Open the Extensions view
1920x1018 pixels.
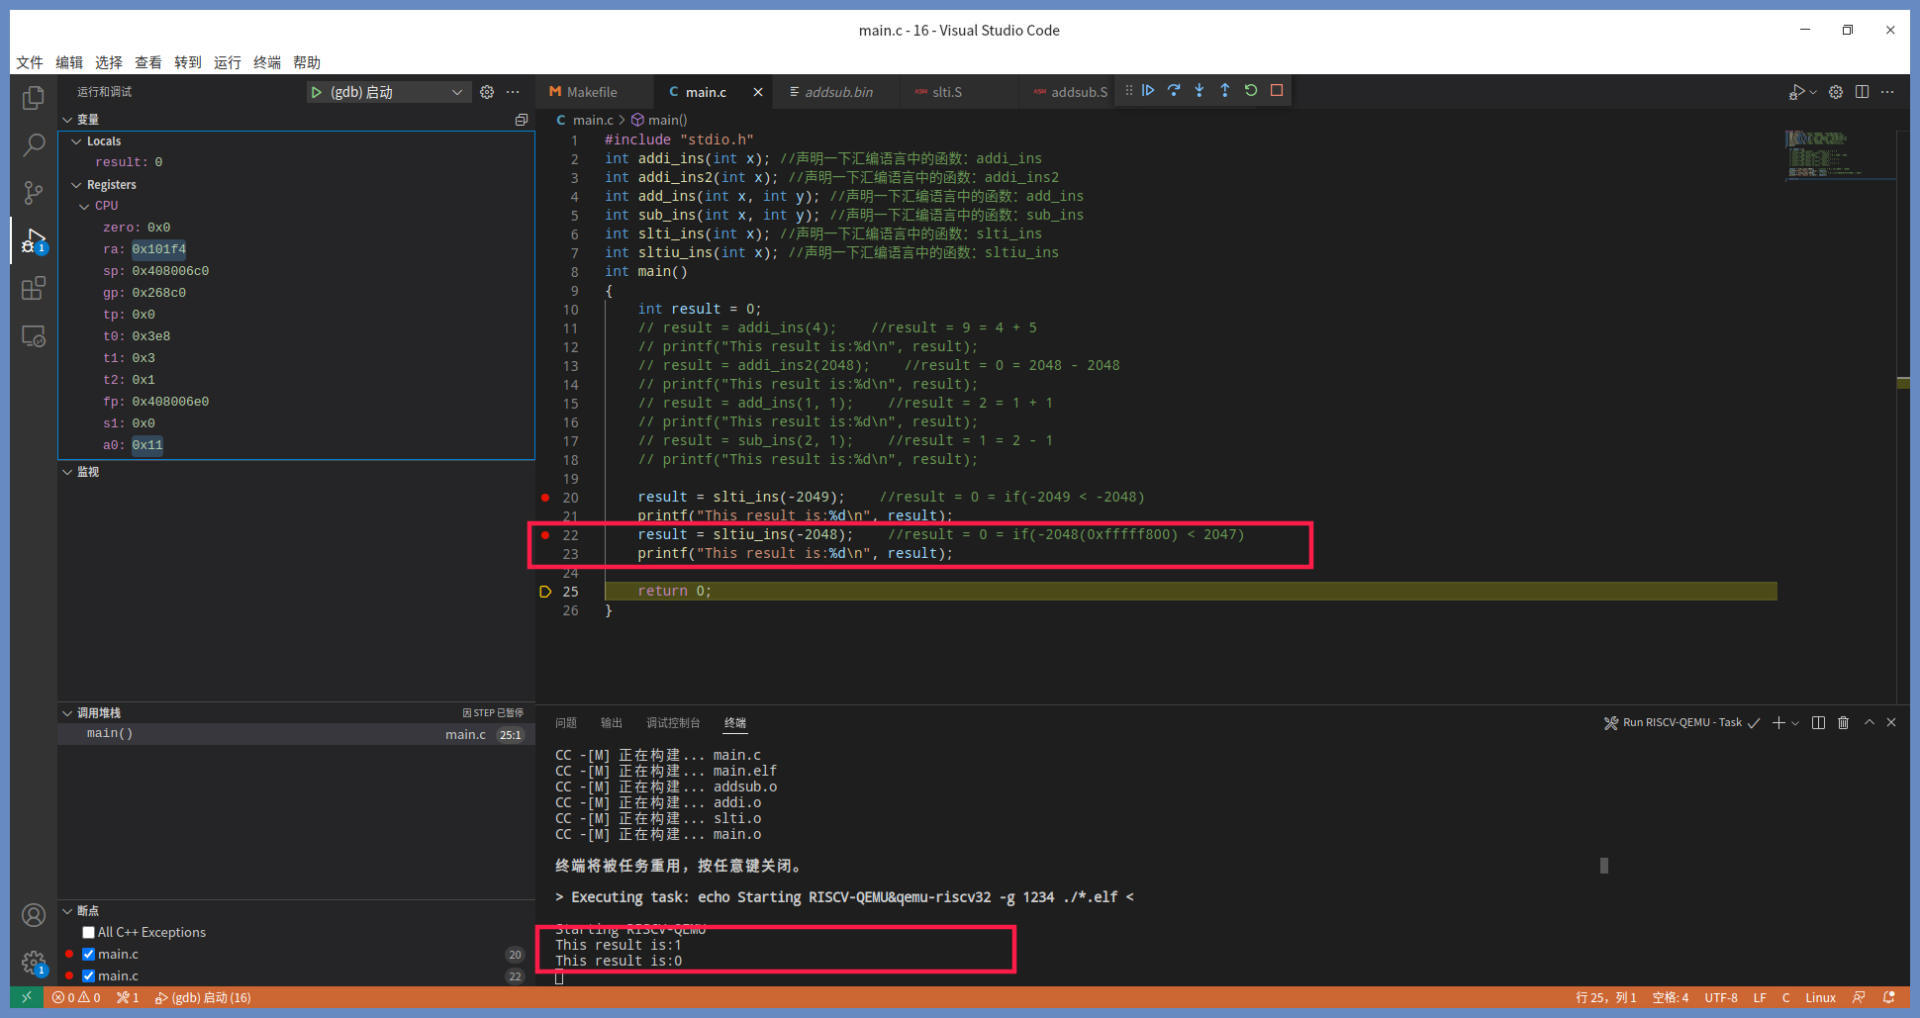coord(33,289)
